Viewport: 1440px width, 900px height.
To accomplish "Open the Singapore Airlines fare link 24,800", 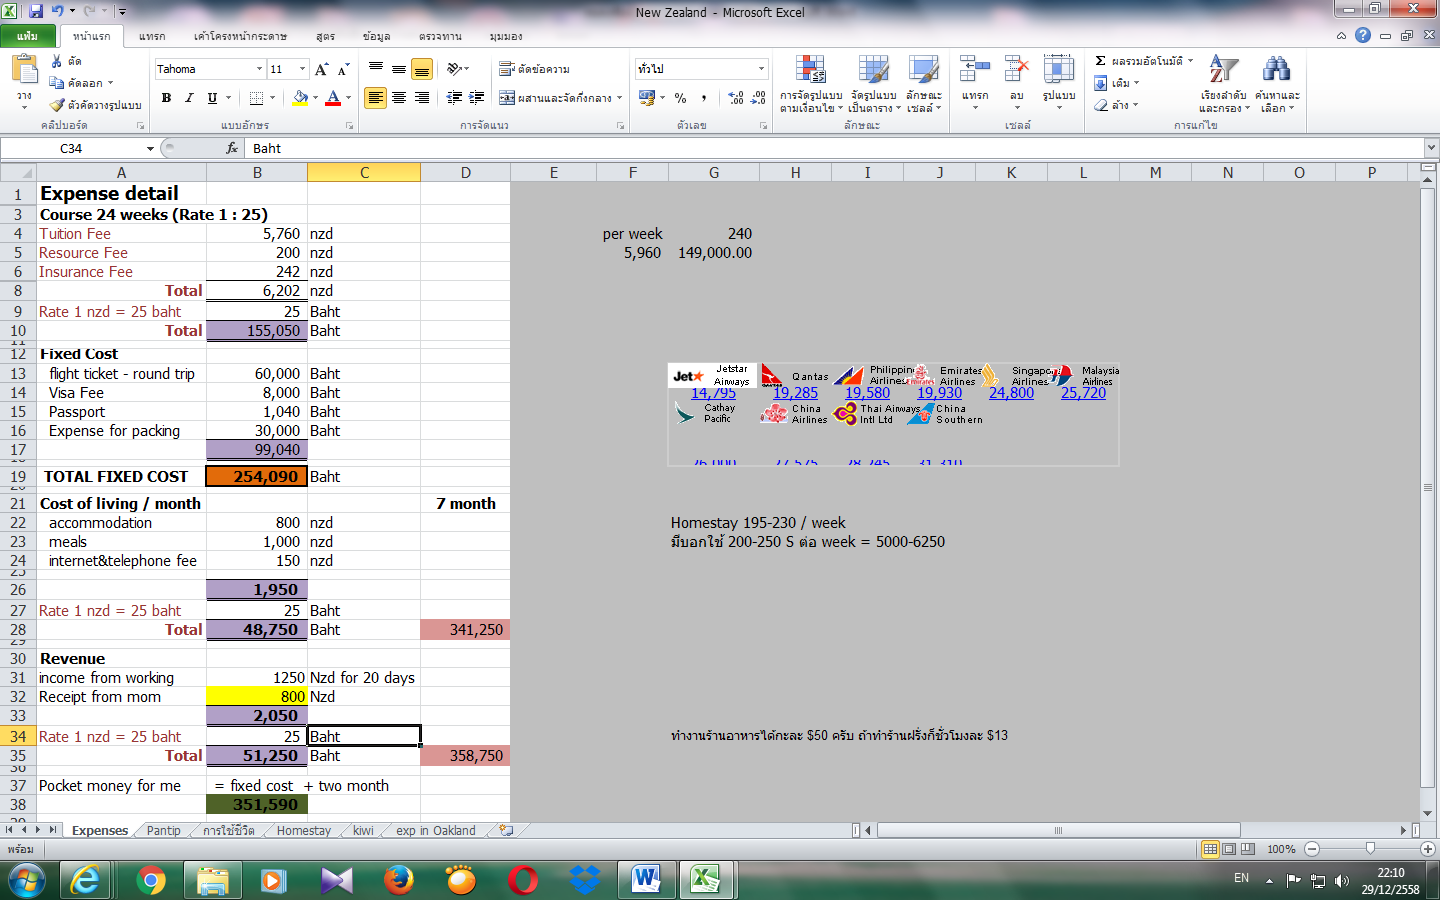I will [x=1011, y=393].
